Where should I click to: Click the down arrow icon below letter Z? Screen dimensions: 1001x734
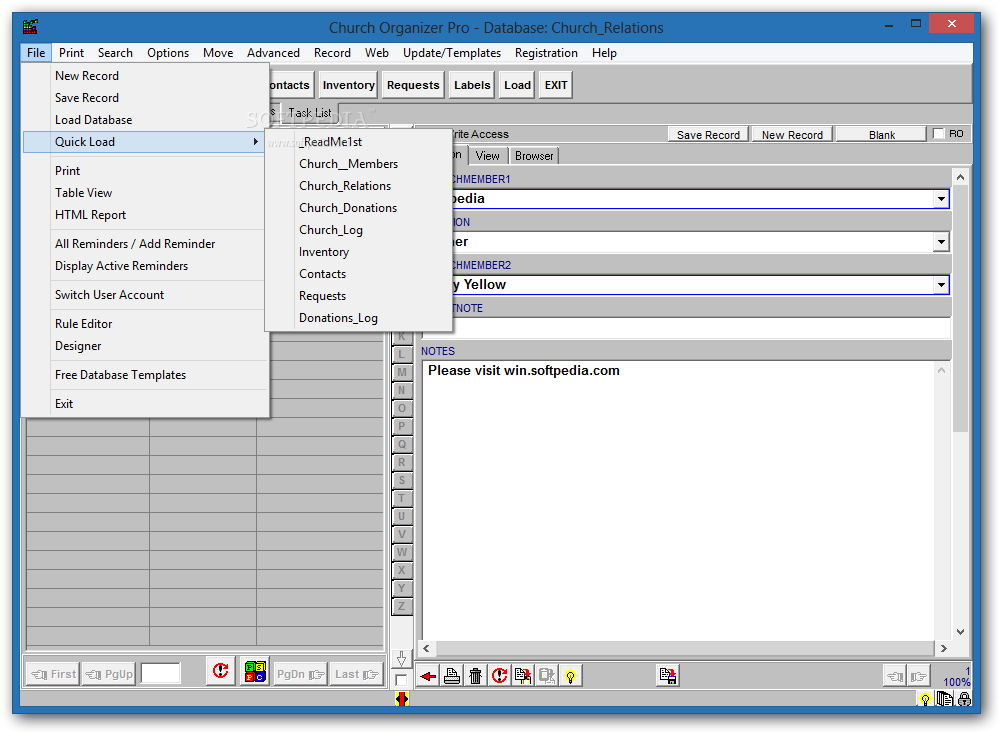[402, 659]
